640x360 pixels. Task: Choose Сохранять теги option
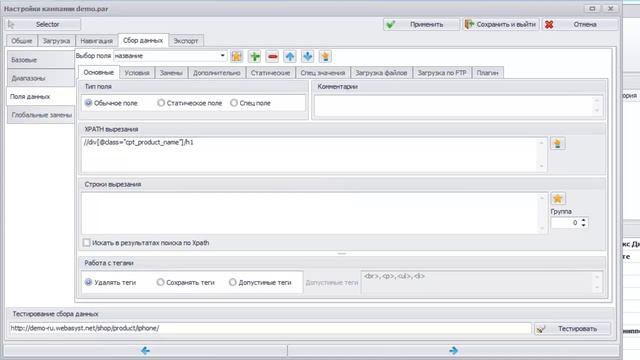160,282
